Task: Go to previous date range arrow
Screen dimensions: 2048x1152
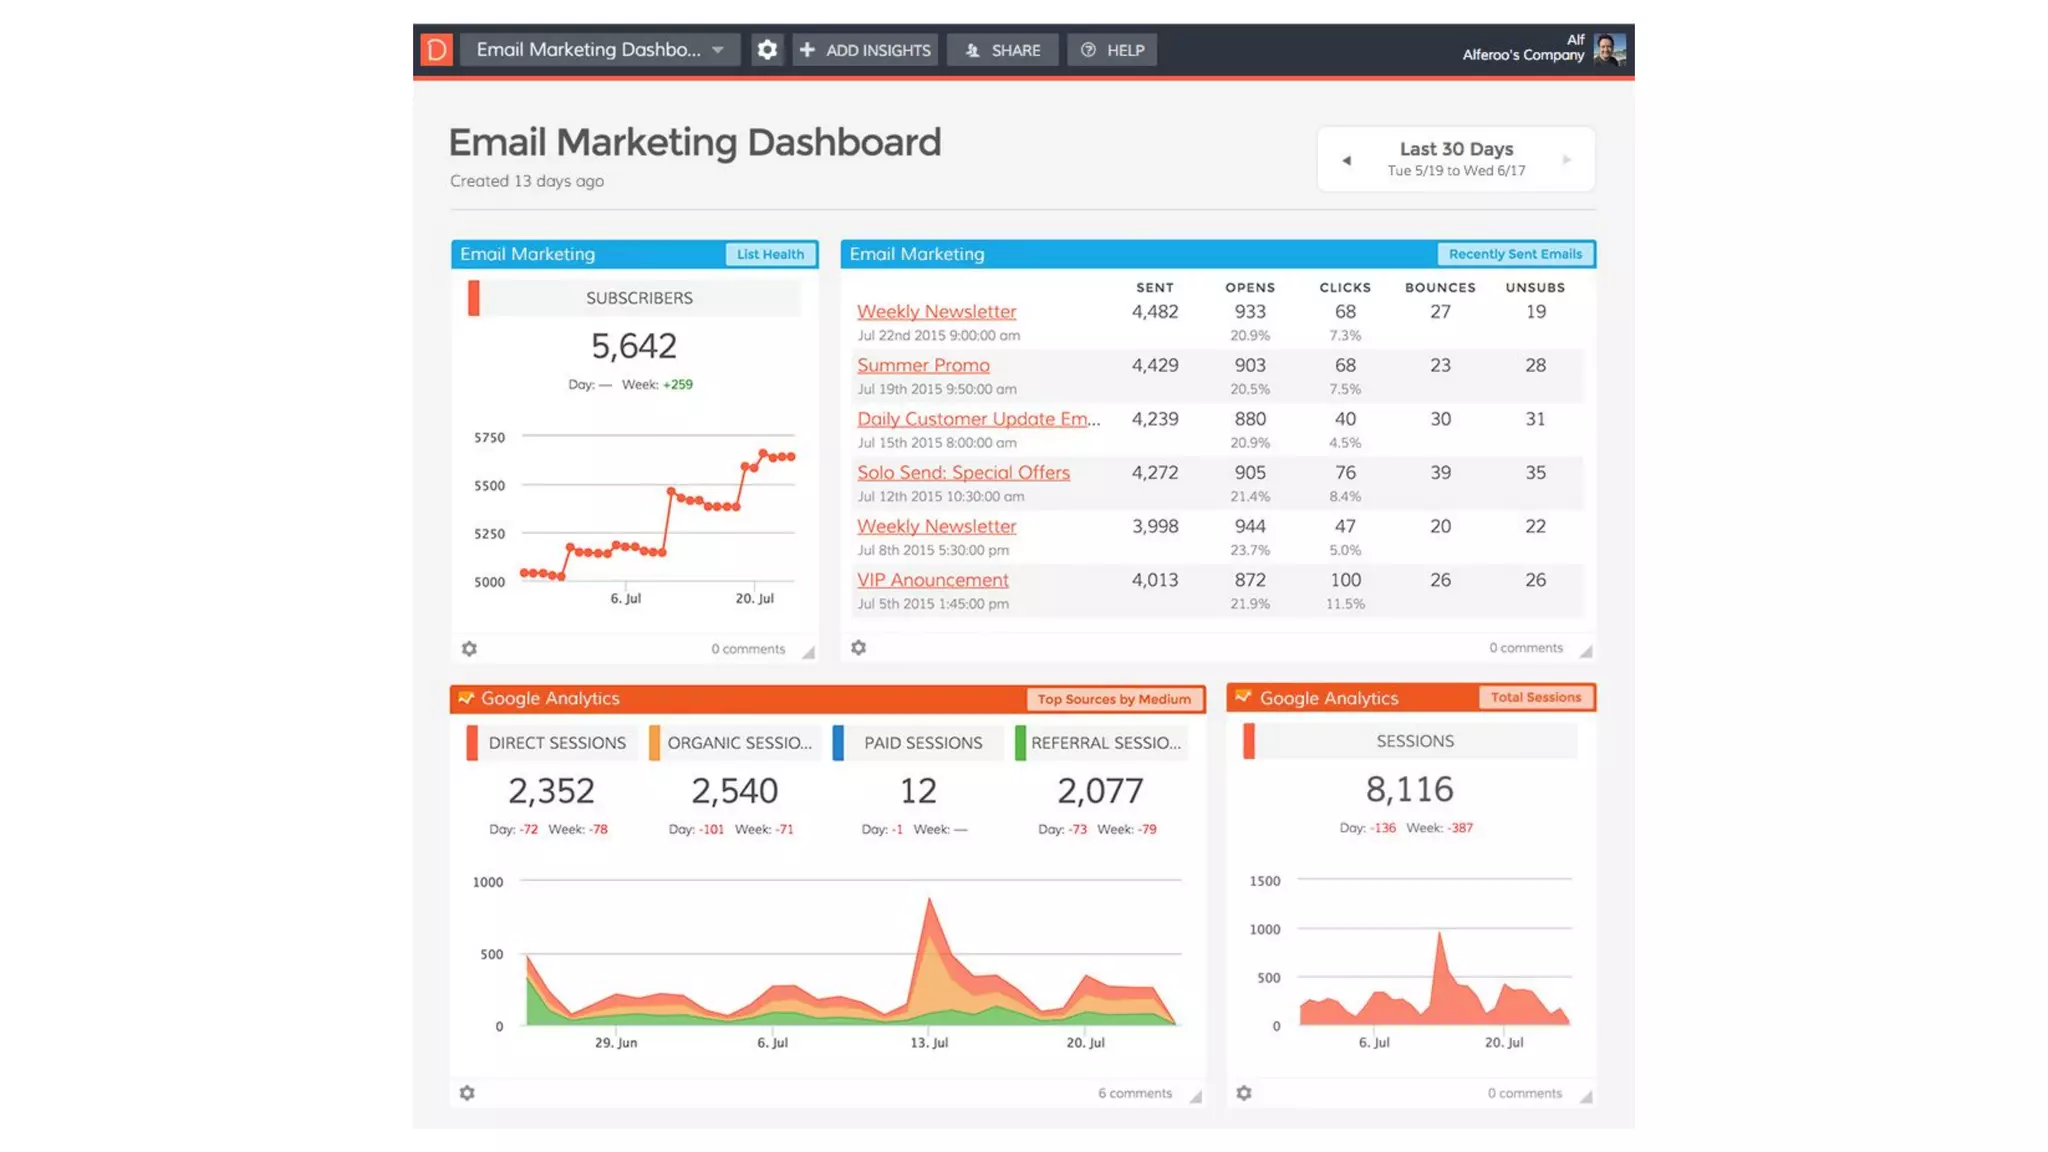Action: click(x=1346, y=160)
